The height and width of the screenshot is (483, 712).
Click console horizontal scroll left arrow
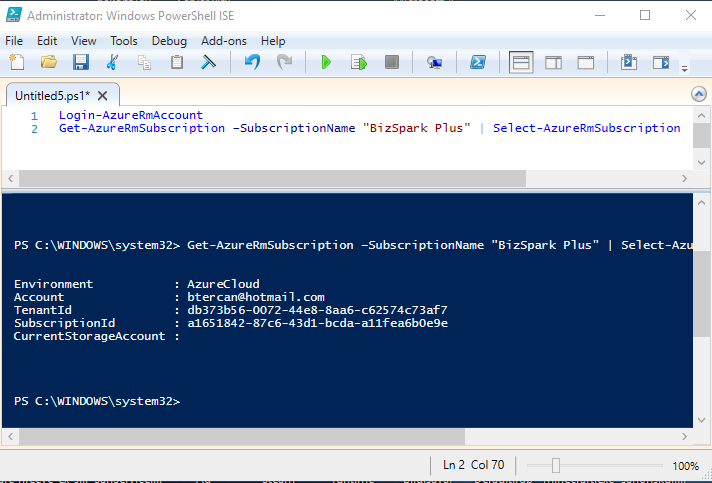click(x=10, y=437)
